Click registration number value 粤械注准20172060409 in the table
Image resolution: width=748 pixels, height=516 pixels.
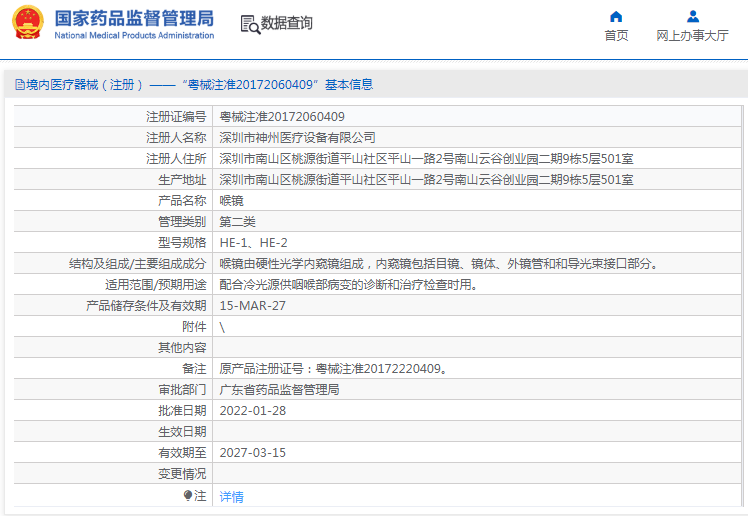point(282,117)
